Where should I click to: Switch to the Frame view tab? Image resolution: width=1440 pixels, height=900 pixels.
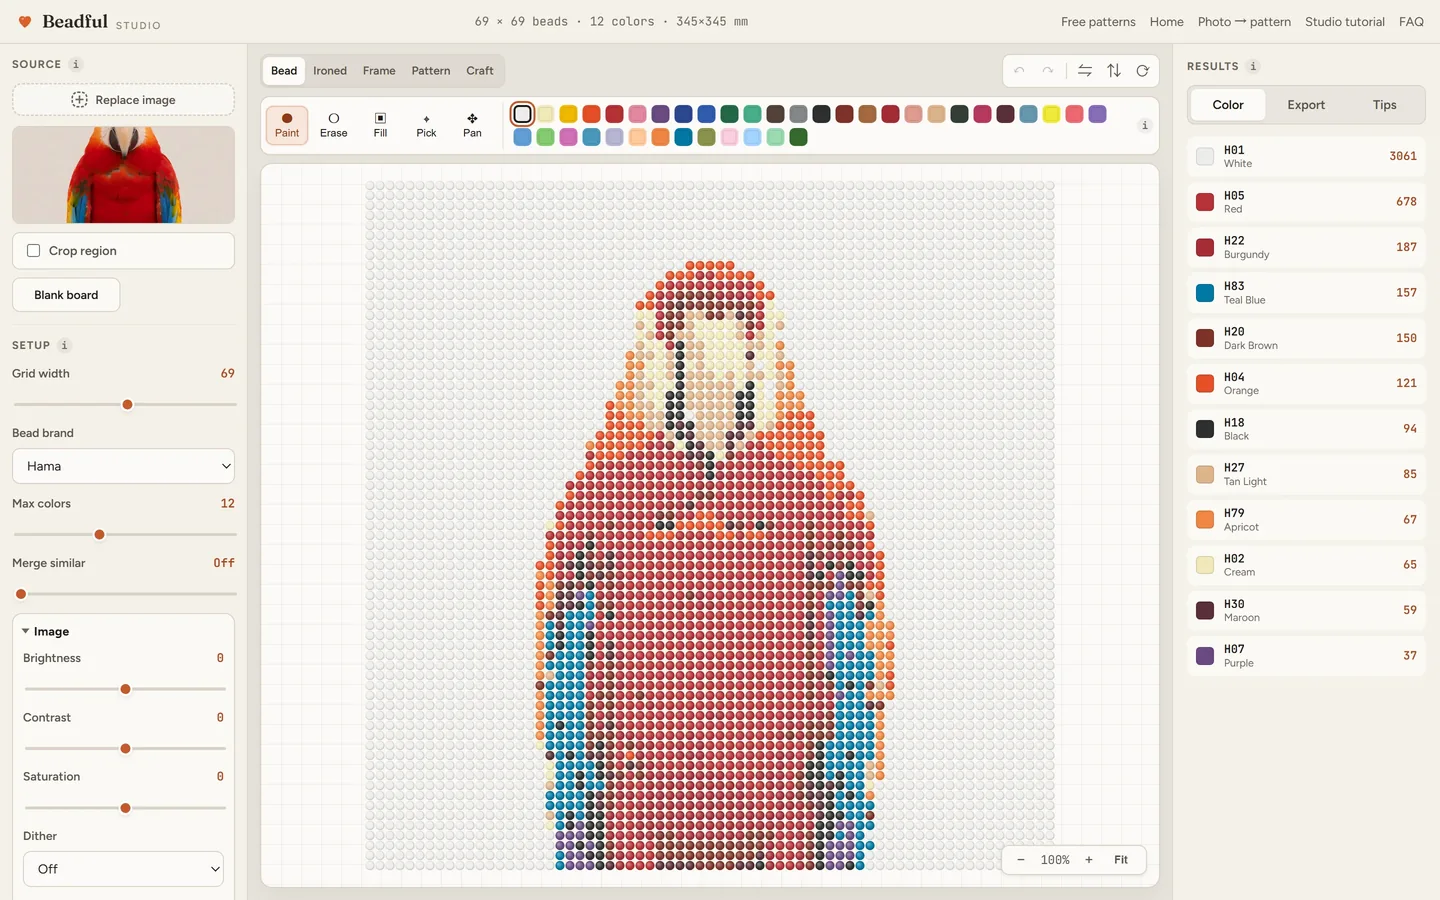[379, 71]
